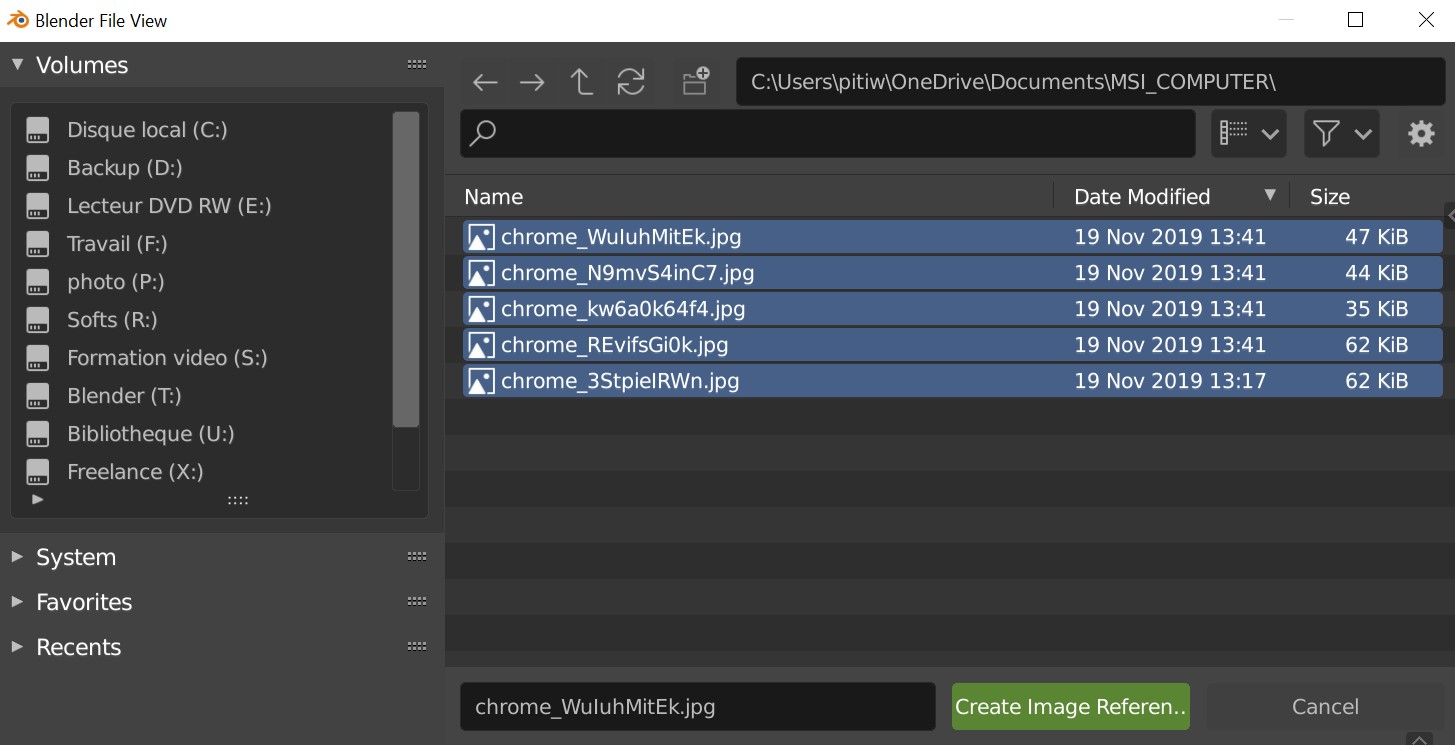
Task: Click drive icon for Disque local (C:)
Action: pos(37,130)
